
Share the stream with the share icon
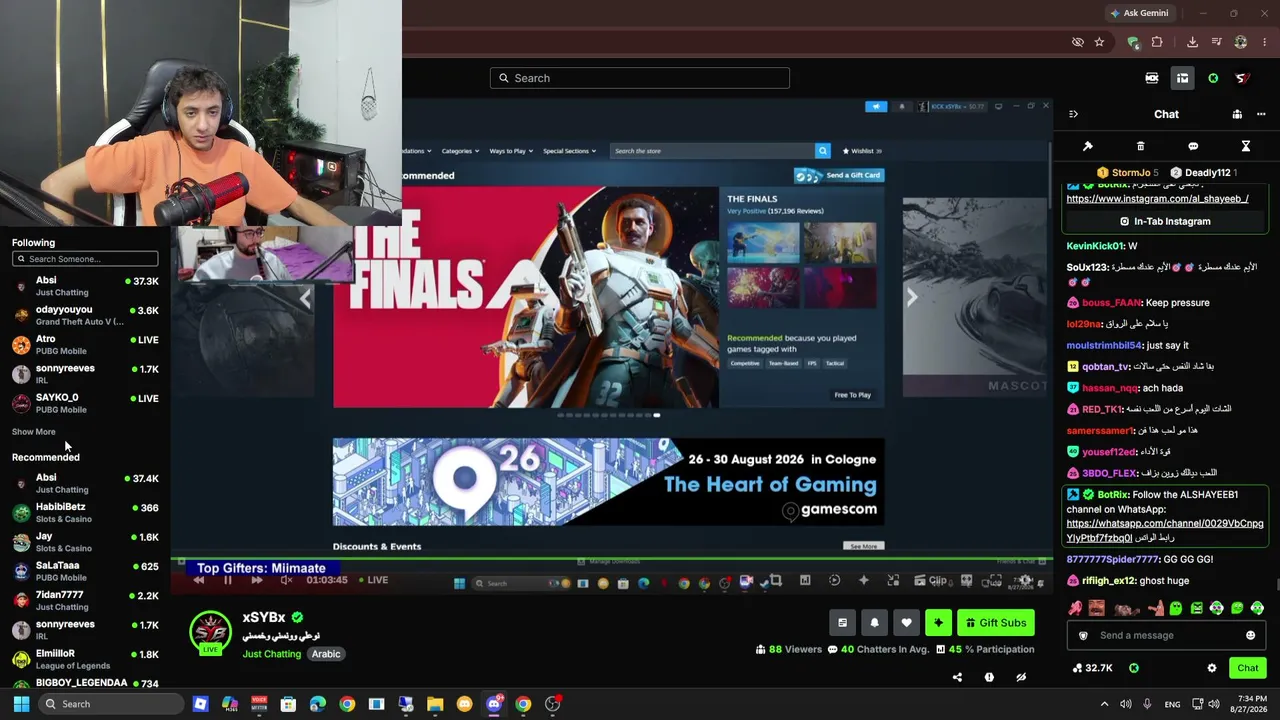pyautogui.click(x=957, y=677)
